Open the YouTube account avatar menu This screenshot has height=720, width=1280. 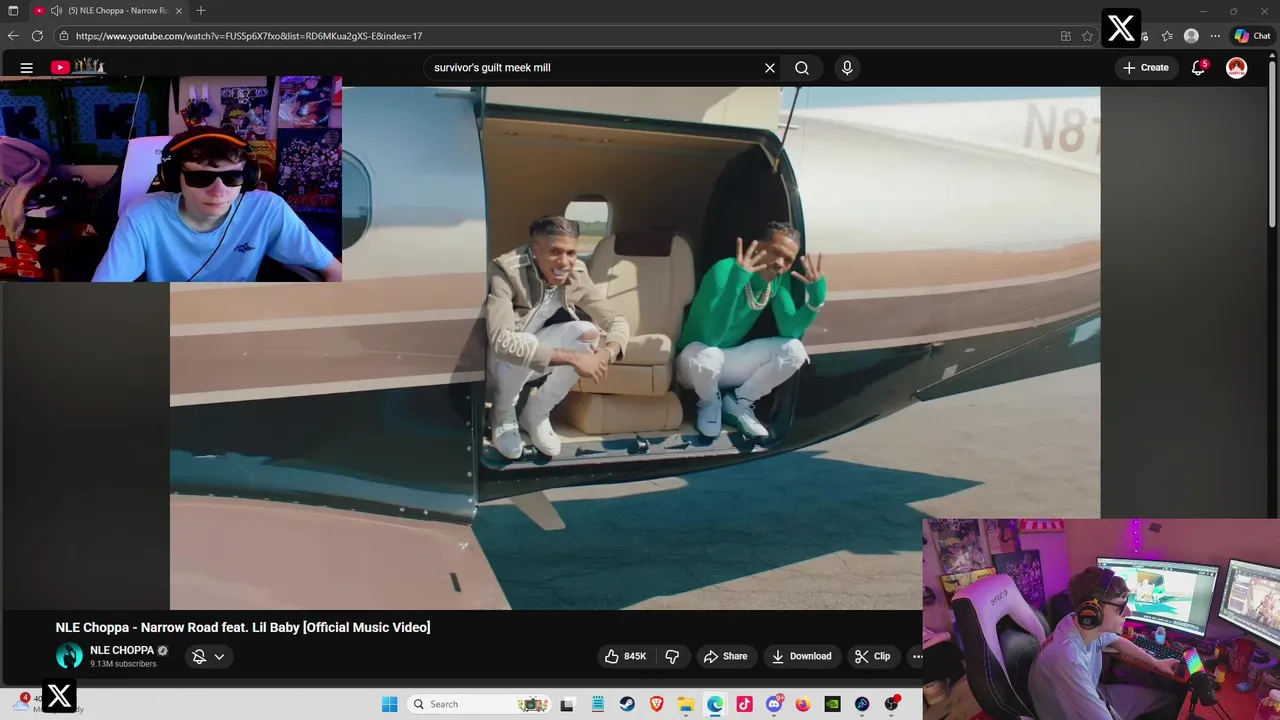1237,68
